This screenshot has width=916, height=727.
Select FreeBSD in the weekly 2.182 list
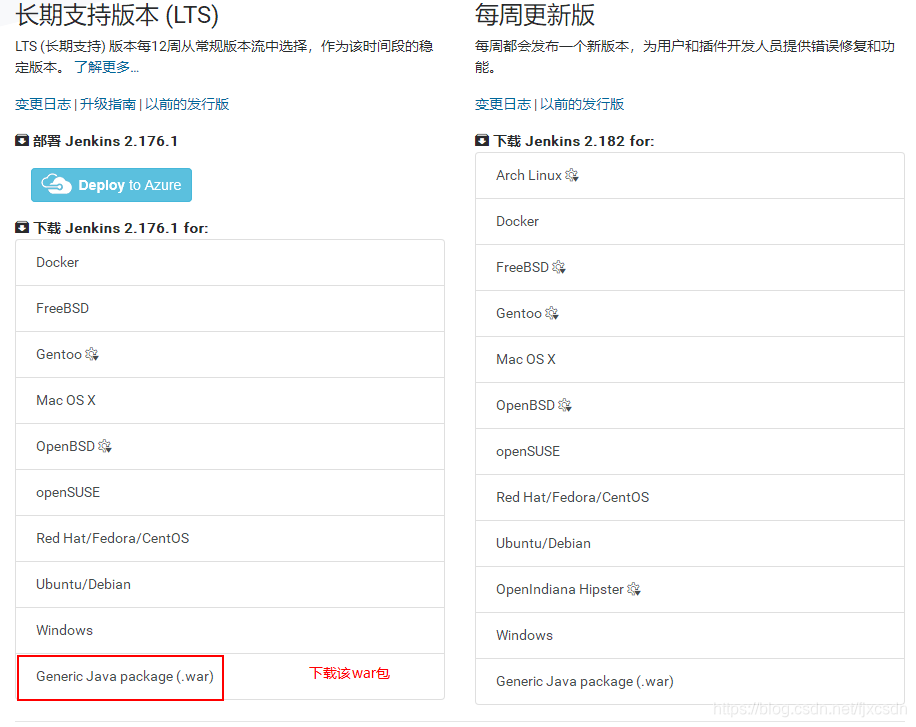[690, 268]
